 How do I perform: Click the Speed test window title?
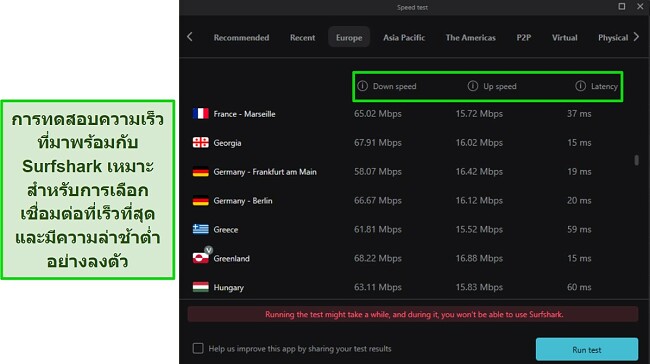412,7
